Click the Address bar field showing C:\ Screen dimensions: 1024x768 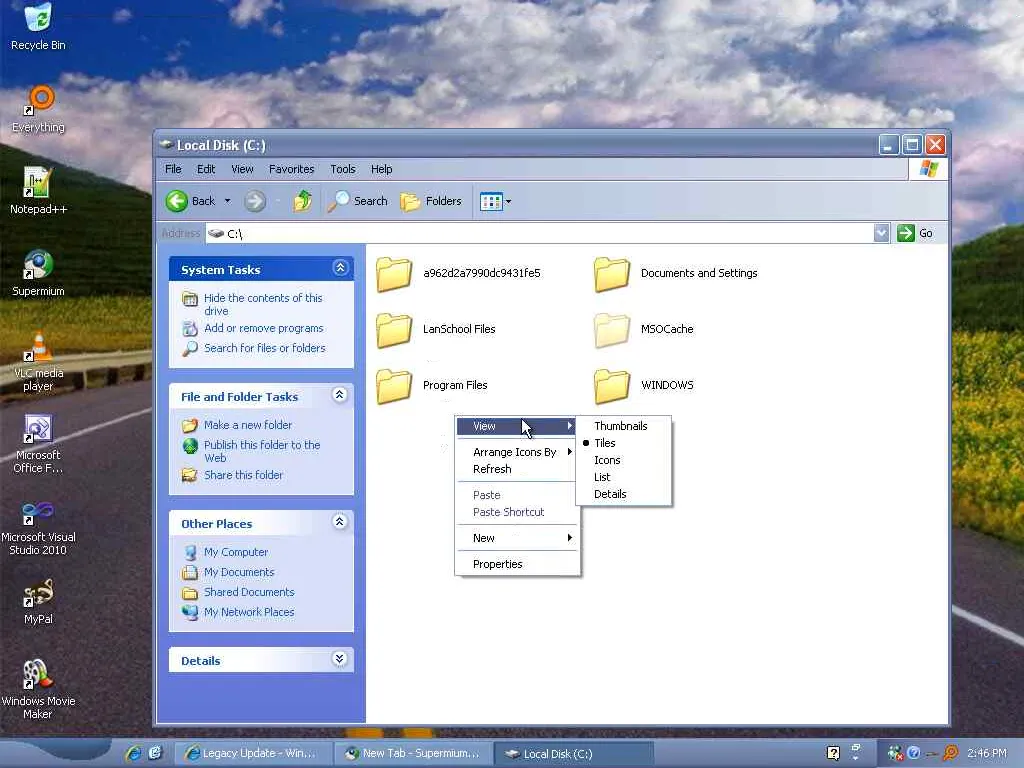539,233
